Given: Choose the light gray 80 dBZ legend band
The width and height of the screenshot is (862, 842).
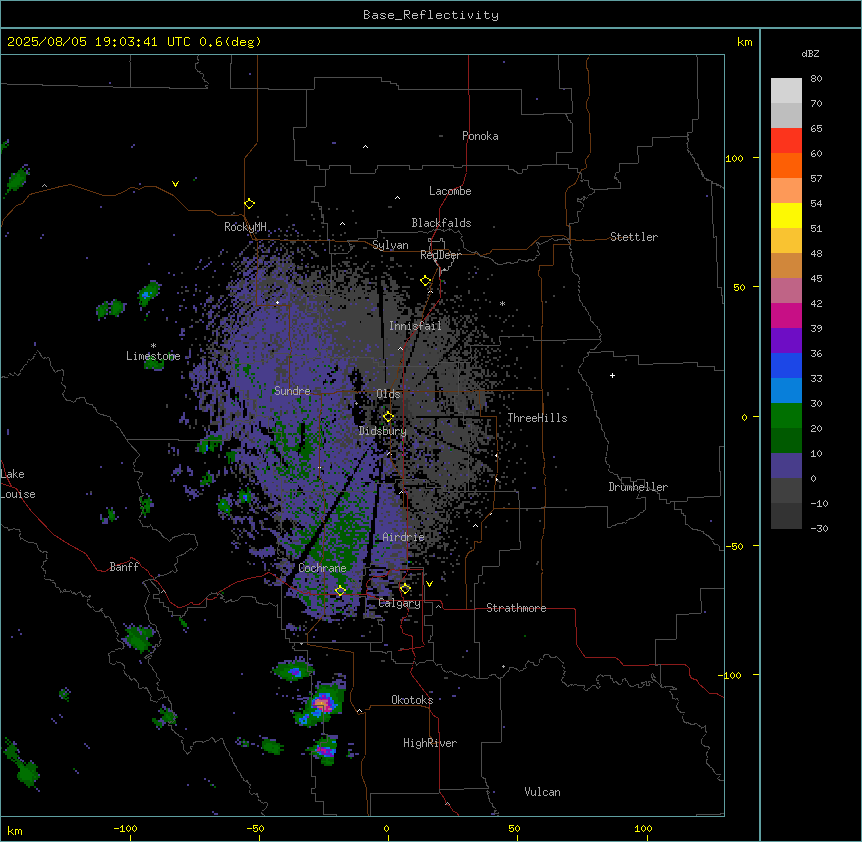Looking at the screenshot, I should pyautogui.click(x=786, y=91).
